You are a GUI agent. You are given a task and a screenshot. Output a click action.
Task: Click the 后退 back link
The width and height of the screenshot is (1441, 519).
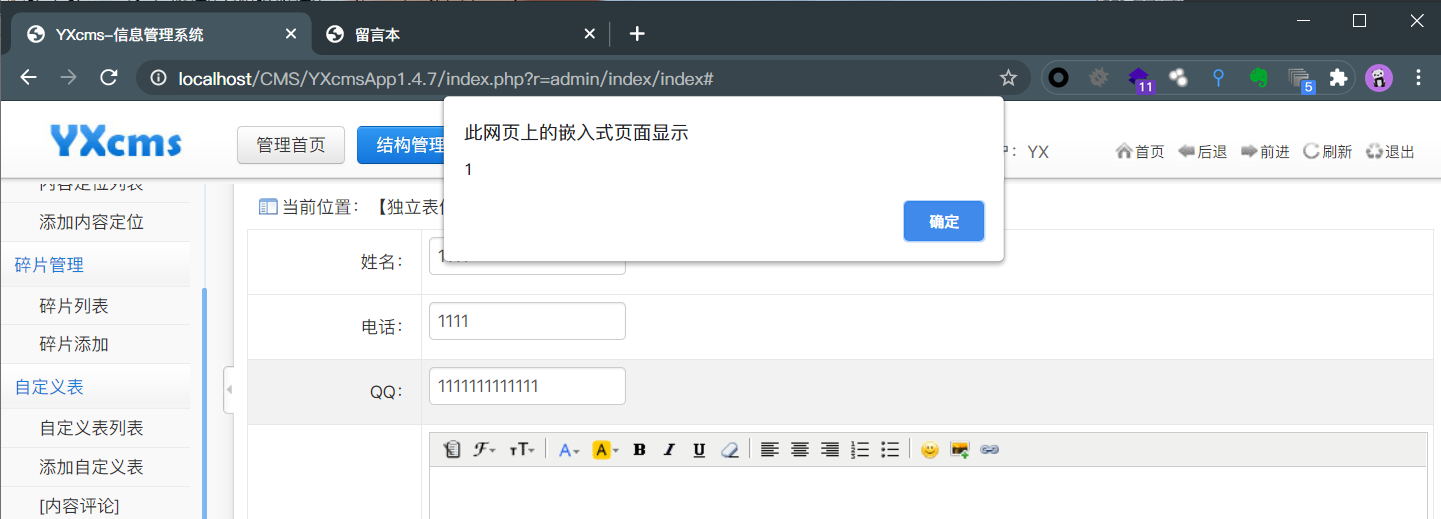(1202, 152)
